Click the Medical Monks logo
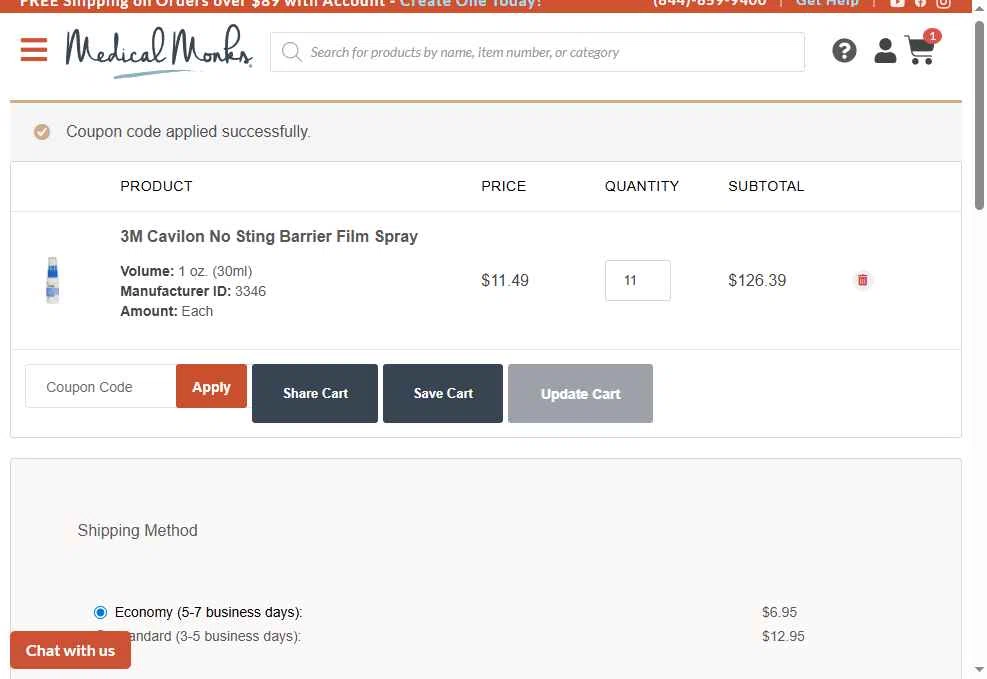 pos(159,52)
